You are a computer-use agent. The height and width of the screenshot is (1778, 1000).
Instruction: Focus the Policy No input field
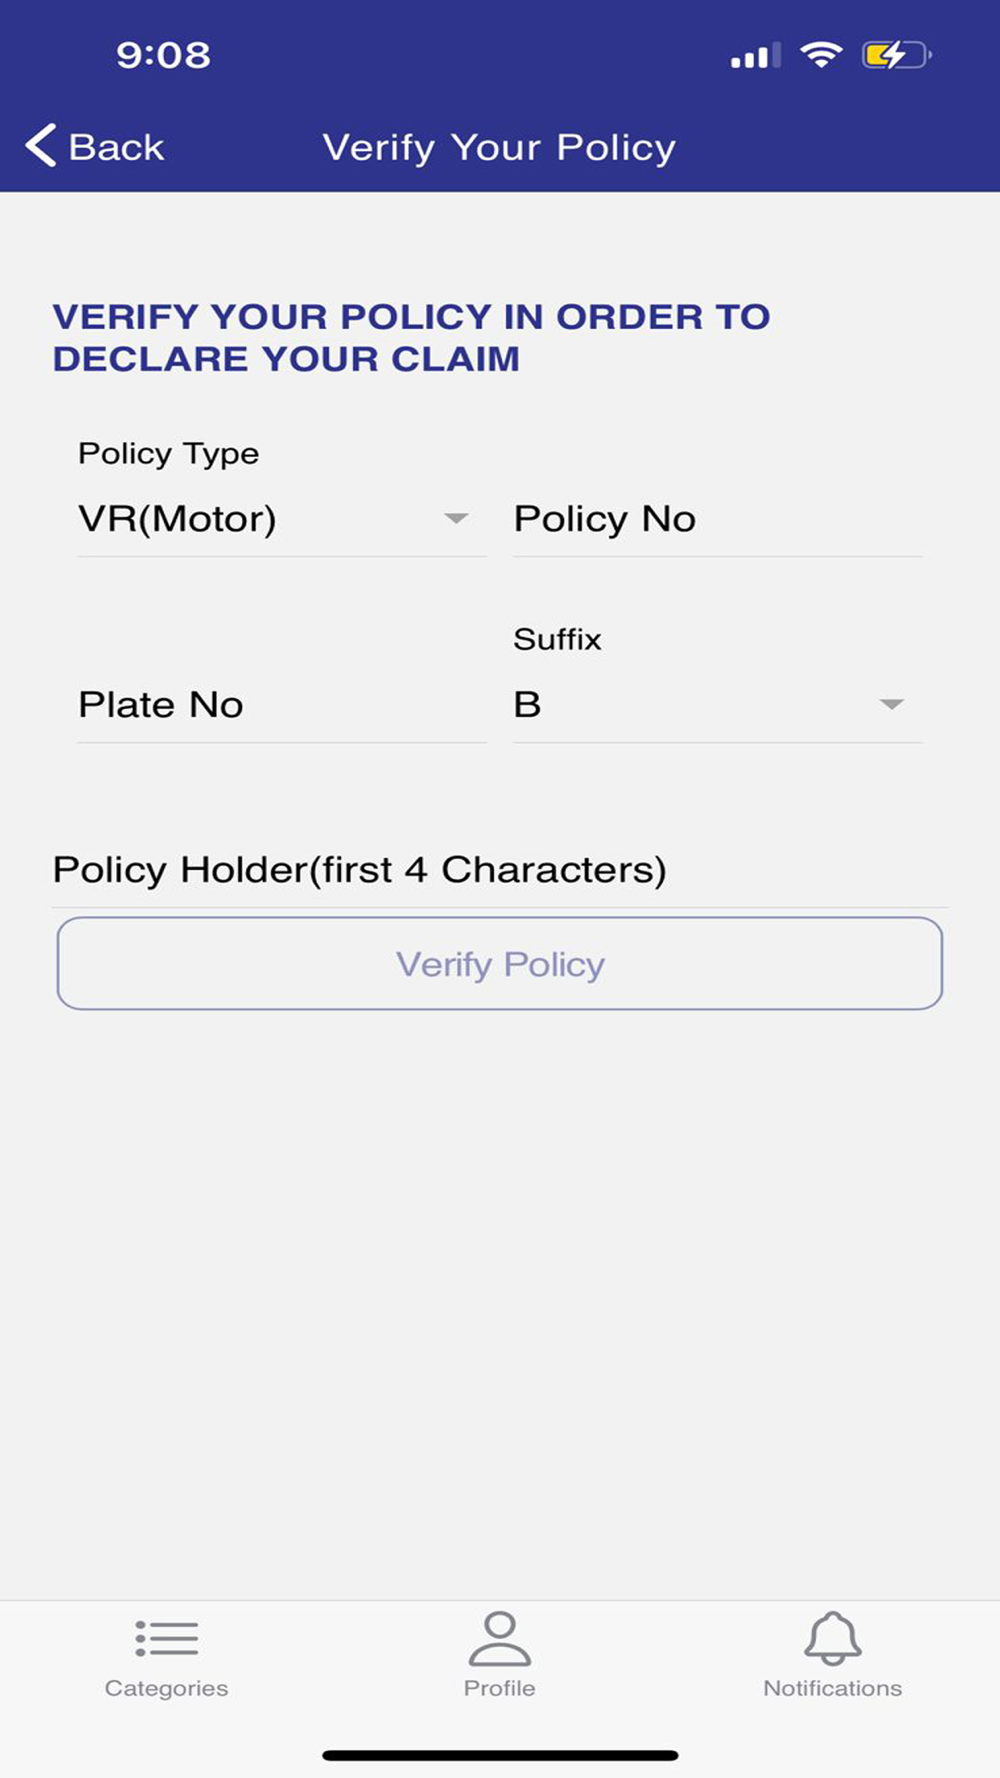tap(718, 519)
